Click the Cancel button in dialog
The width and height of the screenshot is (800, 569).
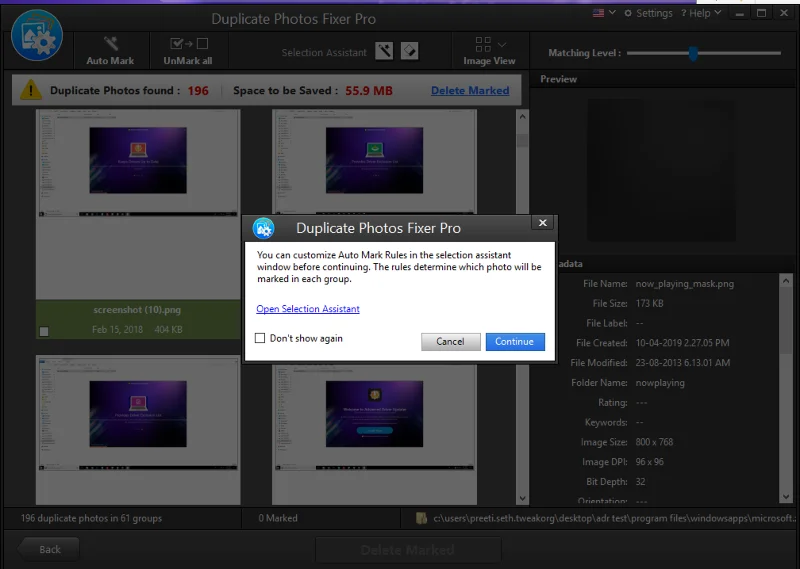pyautogui.click(x=451, y=342)
